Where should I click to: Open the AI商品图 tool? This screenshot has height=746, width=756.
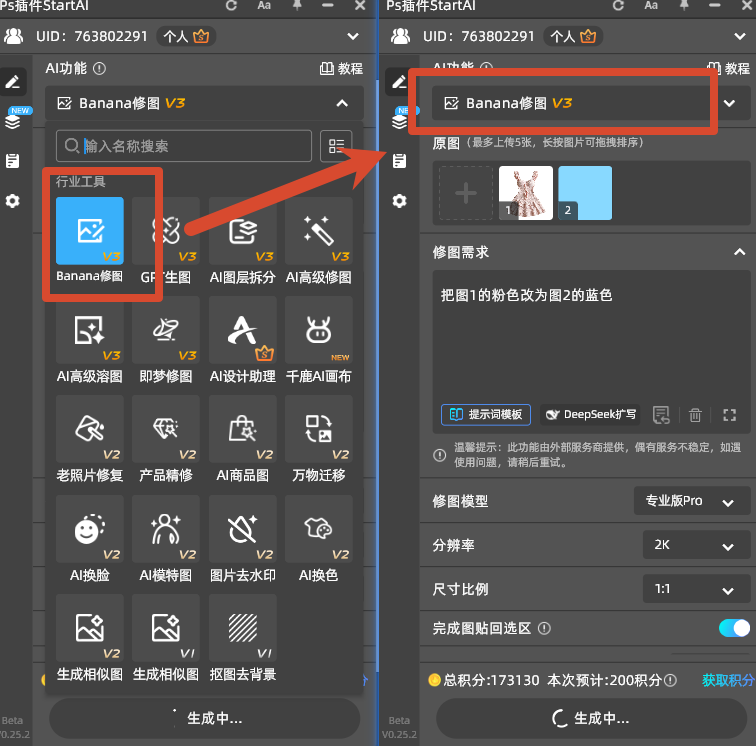pyautogui.click(x=243, y=429)
